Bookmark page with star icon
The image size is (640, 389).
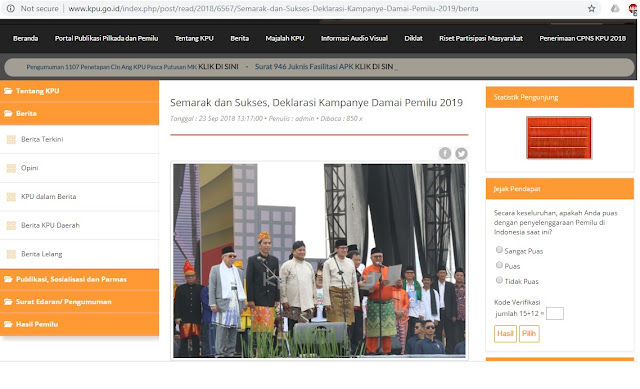pos(591,9)
